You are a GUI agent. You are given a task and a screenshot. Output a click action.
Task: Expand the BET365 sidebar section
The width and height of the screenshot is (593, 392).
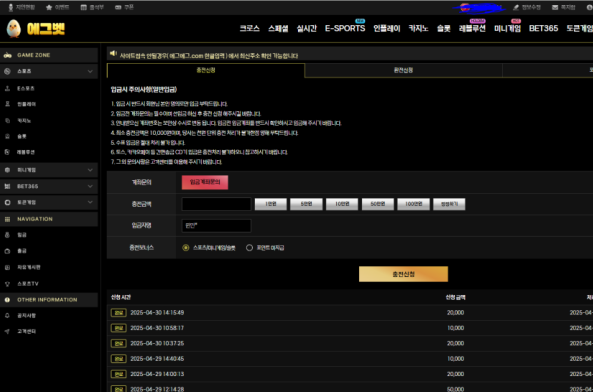click(90, 186)
